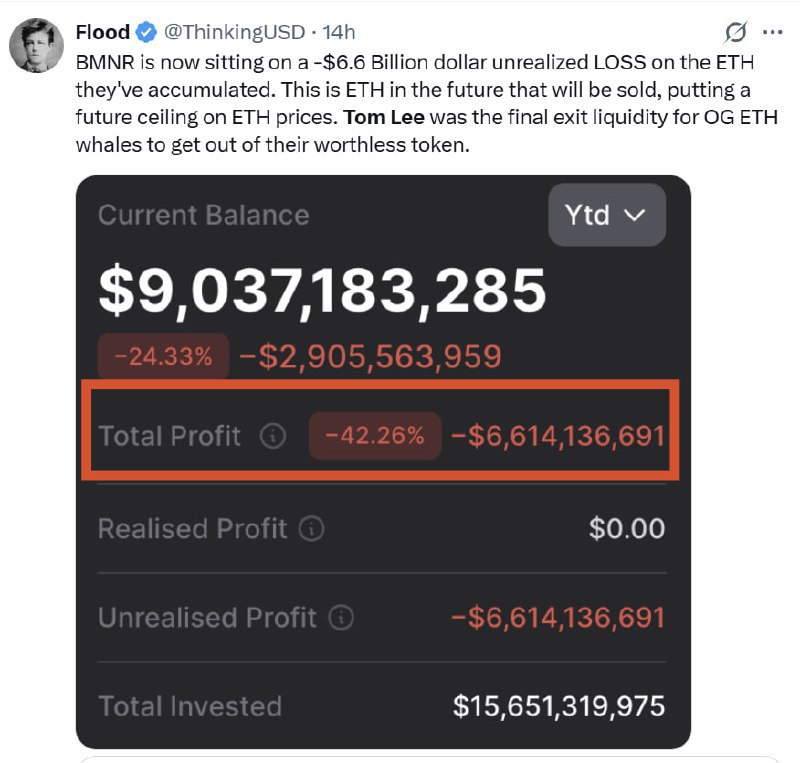The image size is (800, 763).
Task: Click the chevron inside the Ytd selector
Action: coord(634,215)
